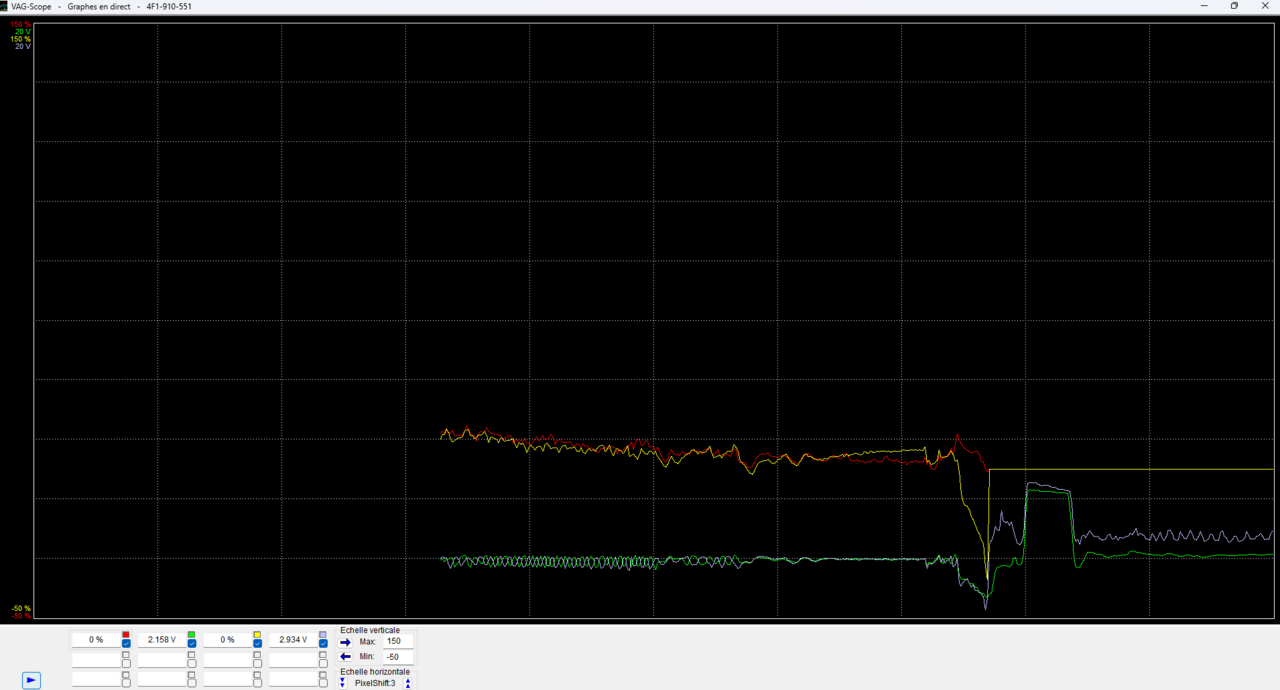Click the 2.158 V value field
The width and height of the screenshot is (1280, 690).
click(161, 639)
